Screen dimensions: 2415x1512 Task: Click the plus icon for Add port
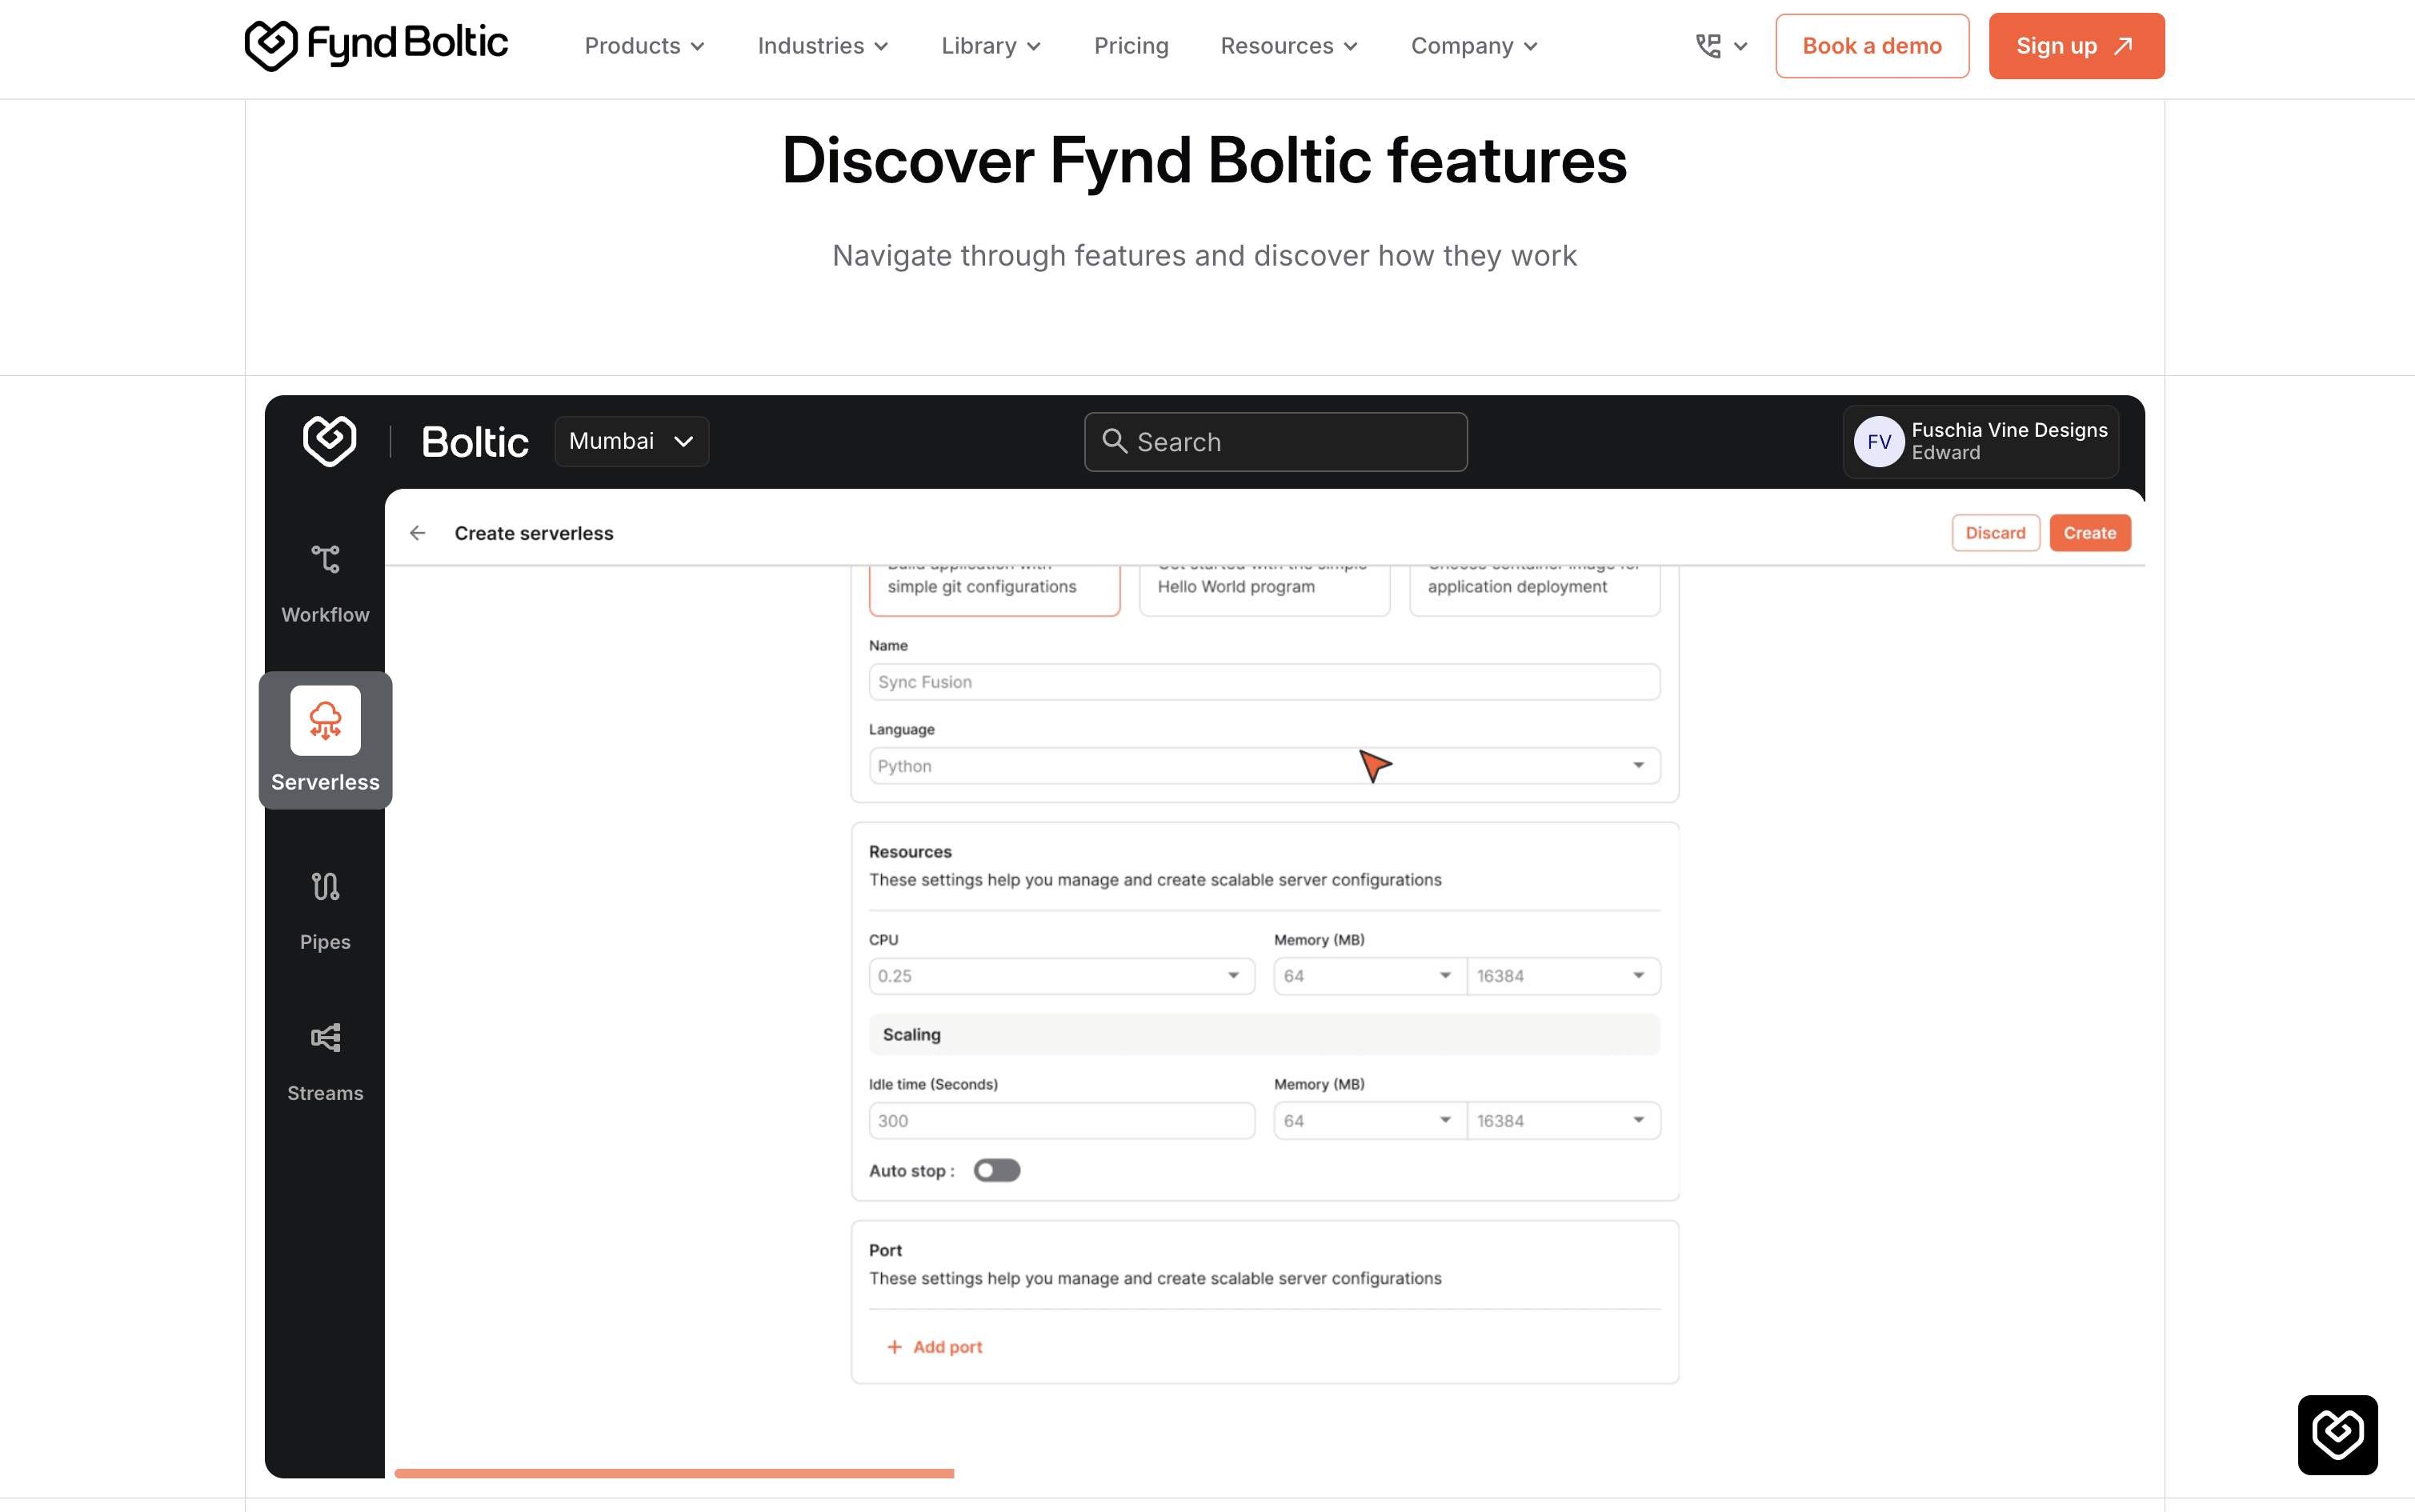click(894, 1347)
